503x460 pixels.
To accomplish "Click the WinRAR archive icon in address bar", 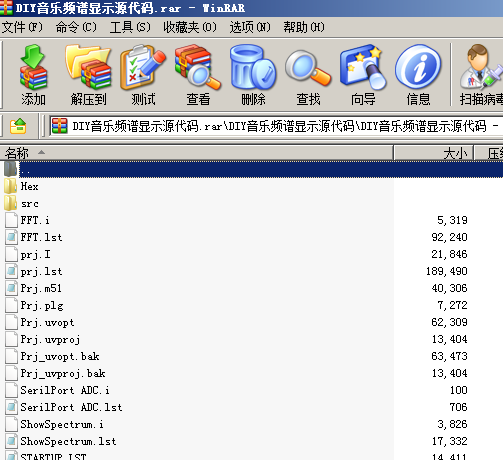I will [60, 126].
